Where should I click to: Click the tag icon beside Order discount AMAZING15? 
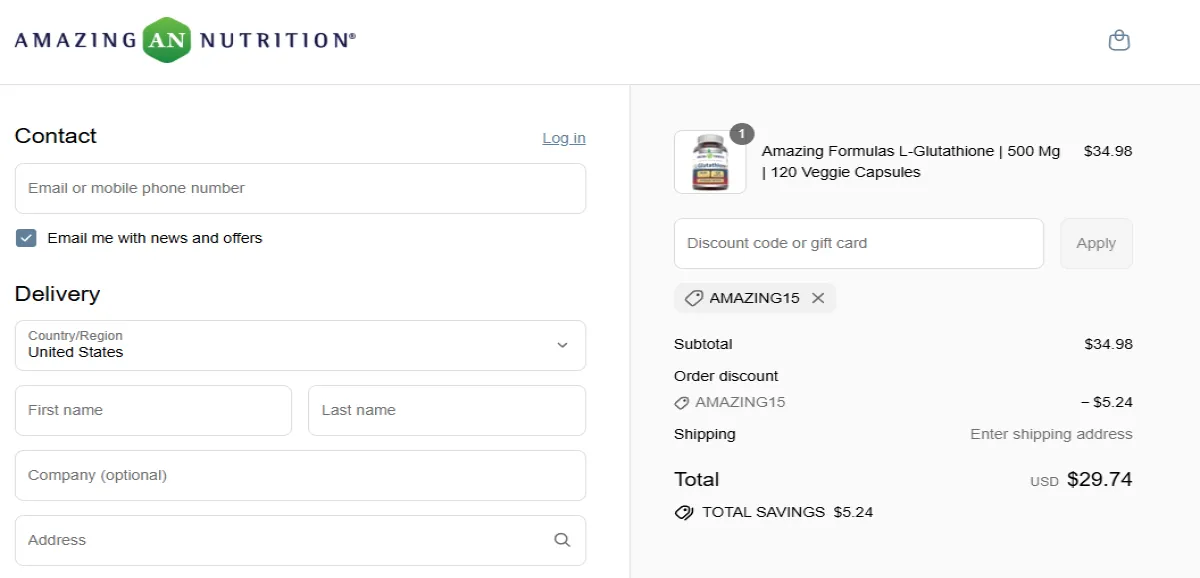click(682, 402)
